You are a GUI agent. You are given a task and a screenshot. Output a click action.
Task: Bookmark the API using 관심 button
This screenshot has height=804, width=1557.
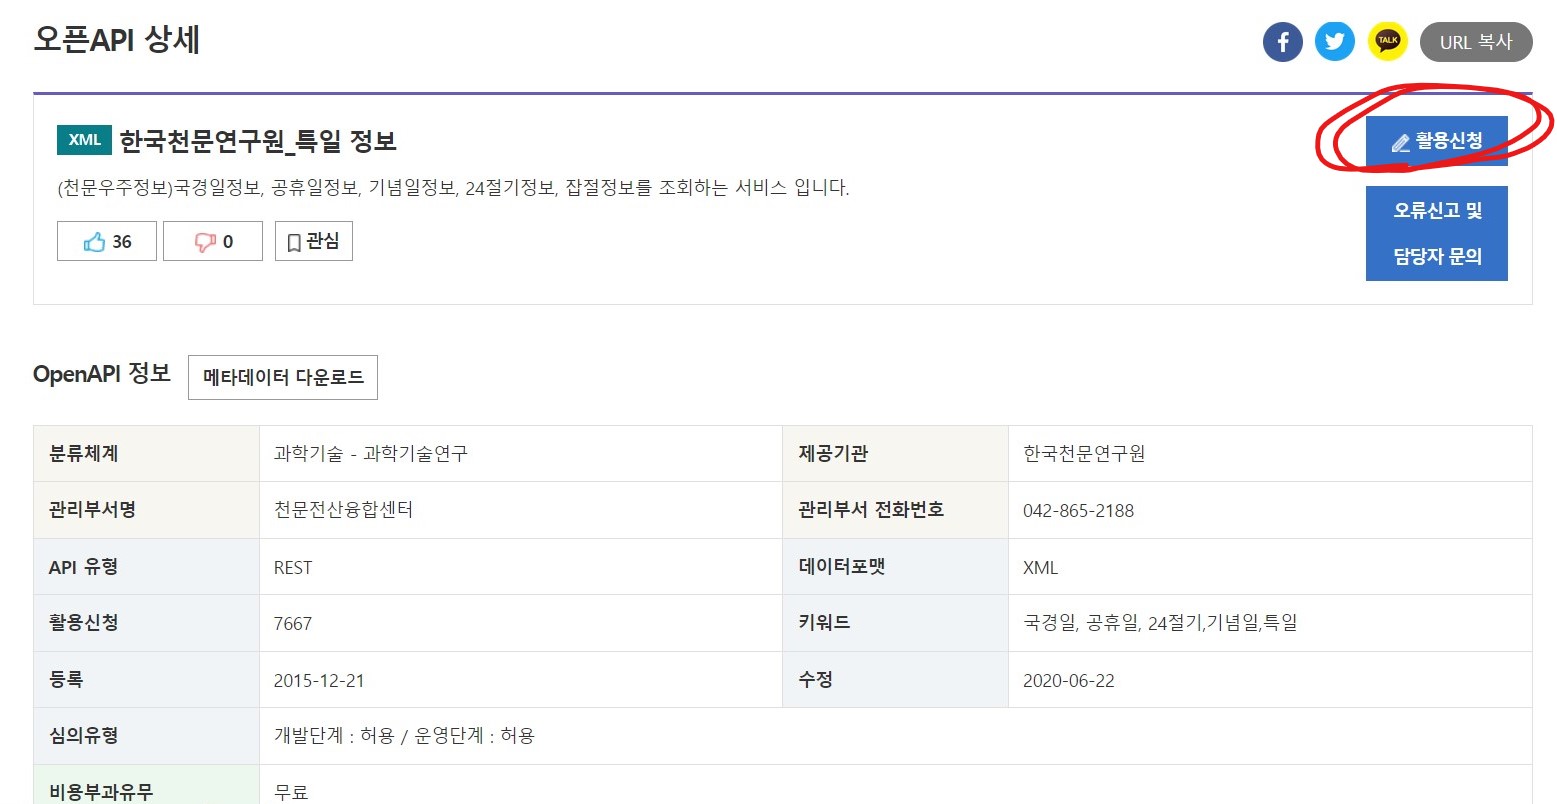click(x=314, y=241)
